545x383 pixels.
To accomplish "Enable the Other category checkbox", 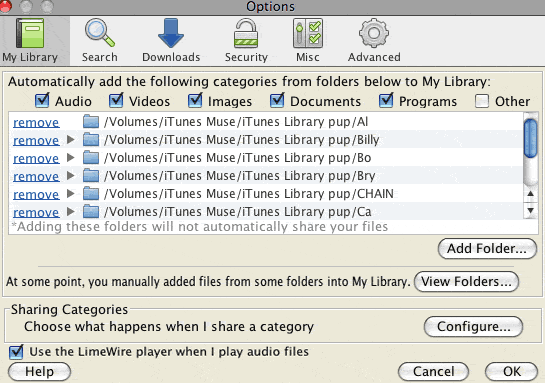I will click(x=482, y=101).
